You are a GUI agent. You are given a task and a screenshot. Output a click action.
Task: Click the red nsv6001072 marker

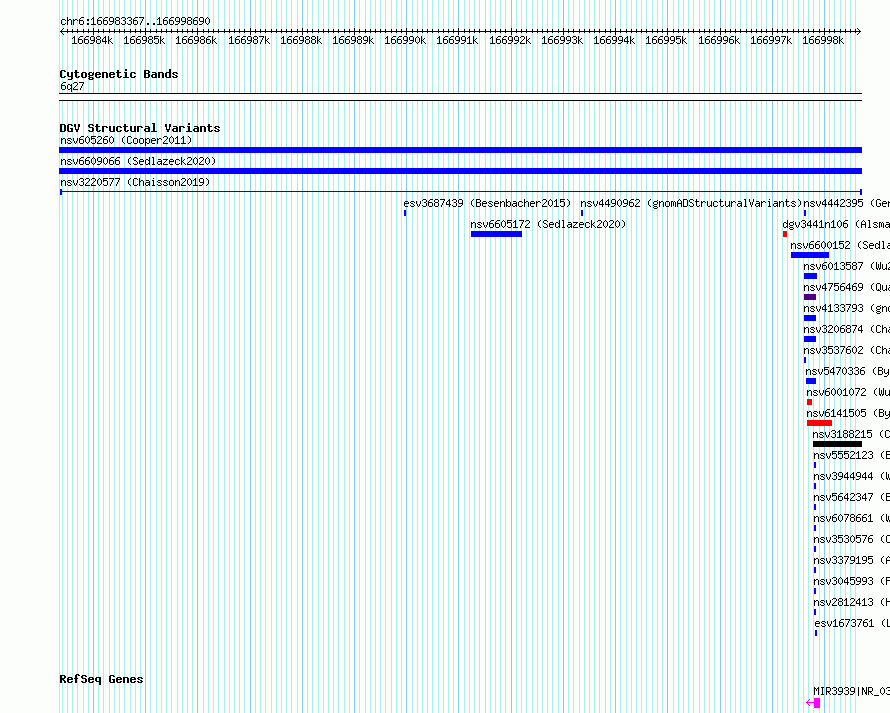809,402
